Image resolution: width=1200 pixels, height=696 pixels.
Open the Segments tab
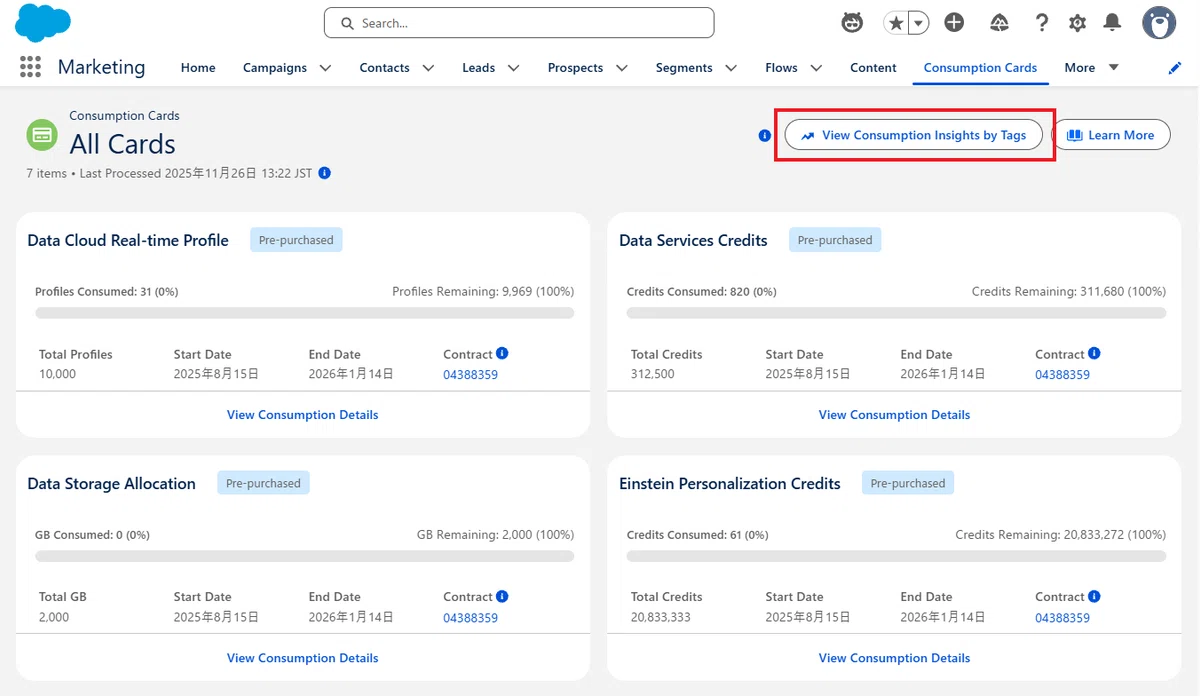click(684, 68)
